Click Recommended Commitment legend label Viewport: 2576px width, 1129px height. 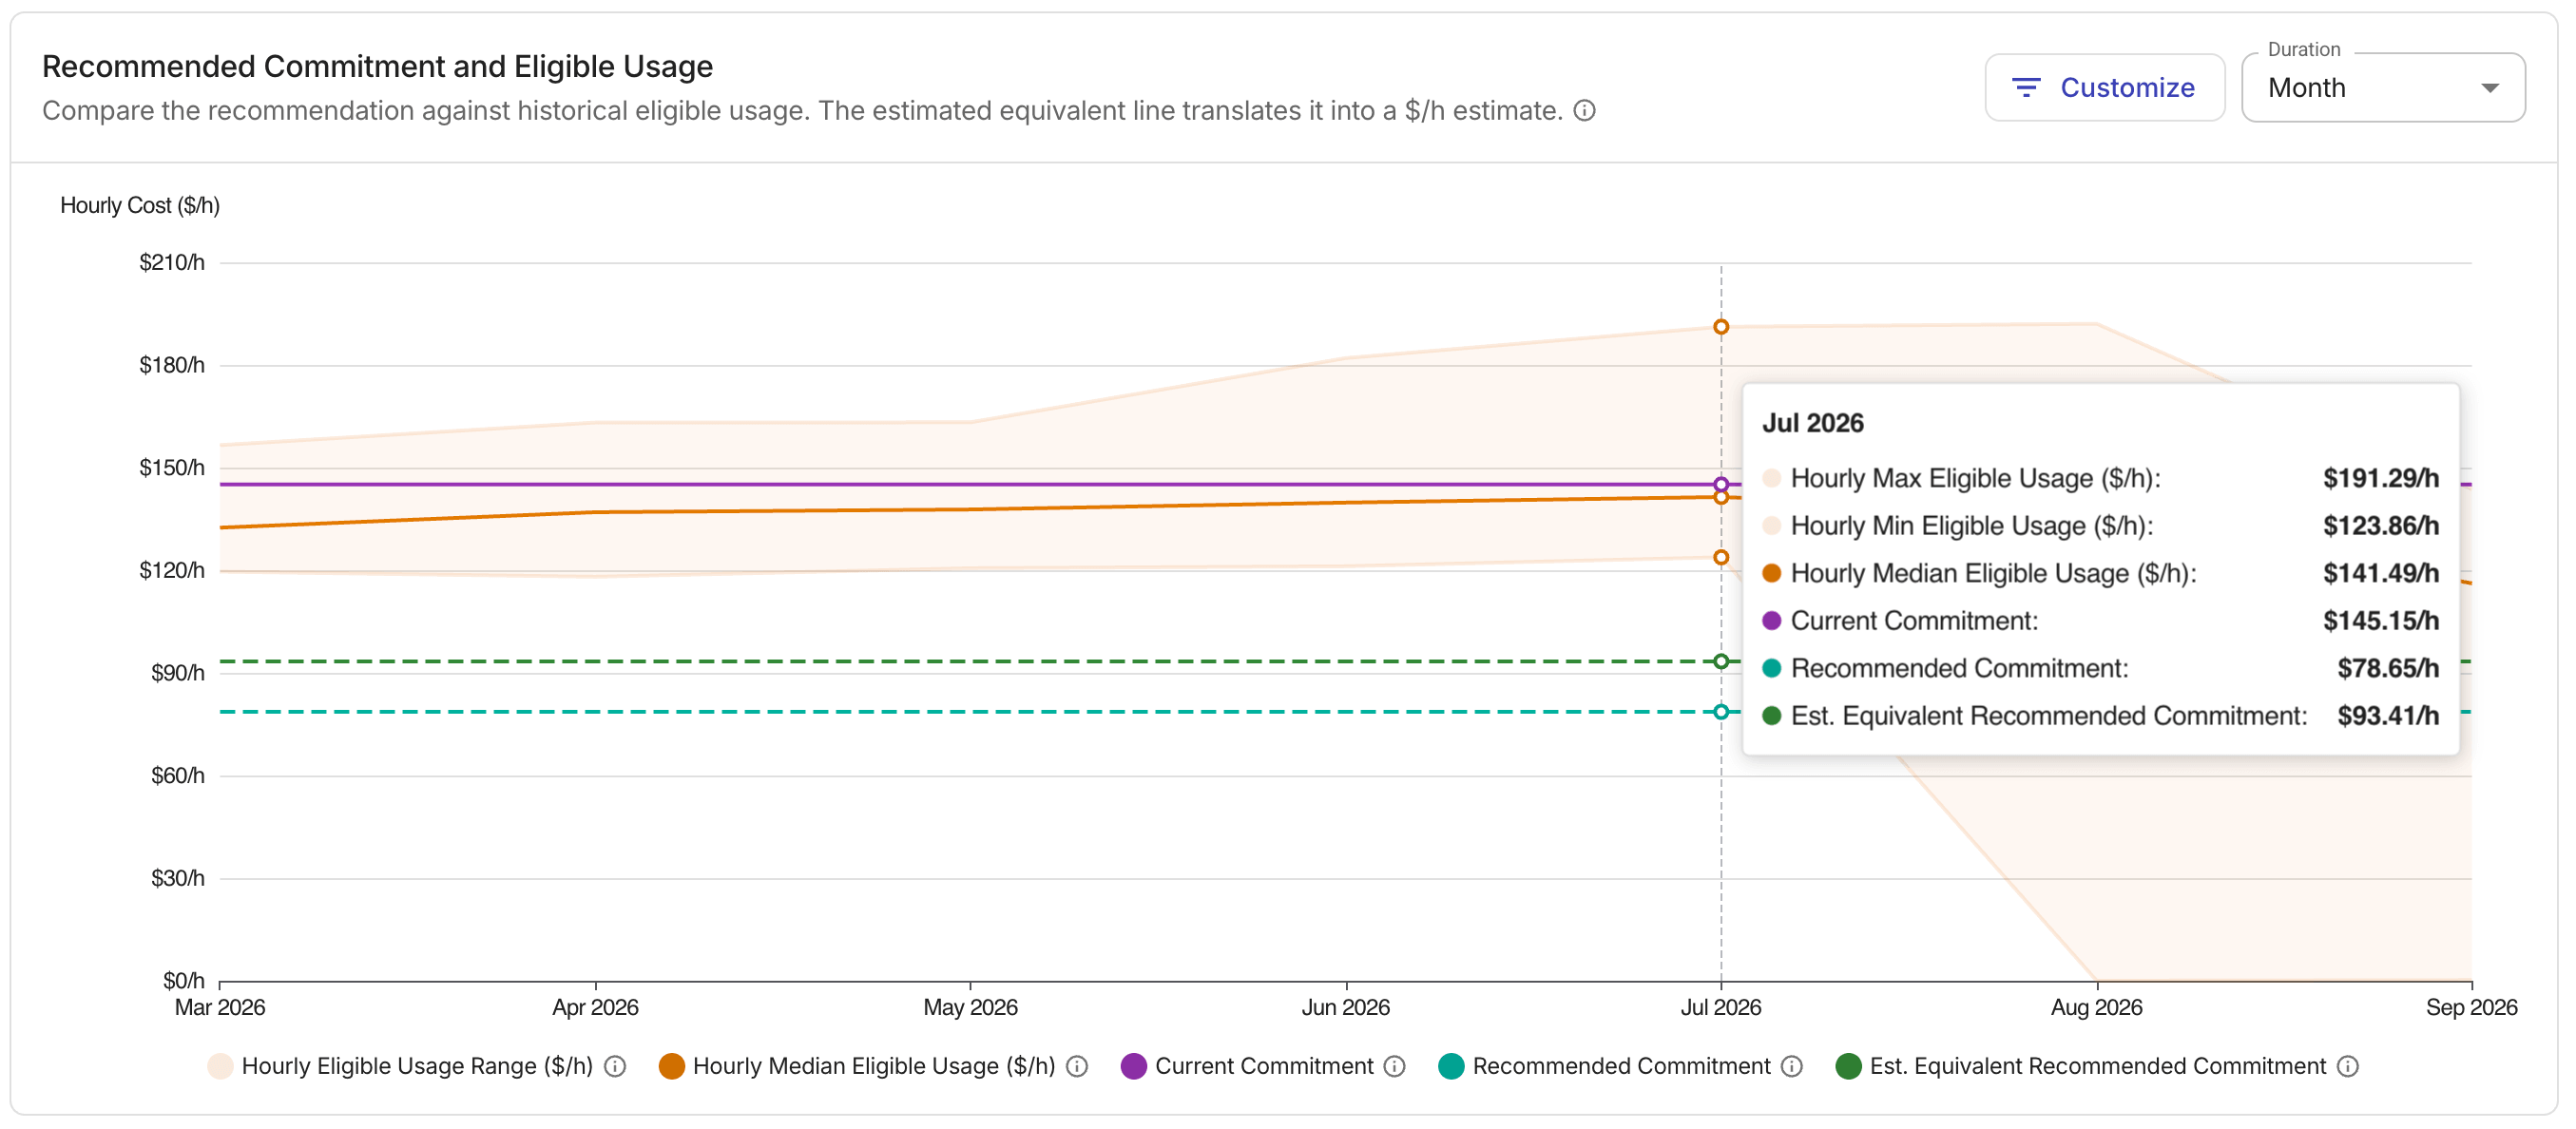click(x=1621, y=1067)
